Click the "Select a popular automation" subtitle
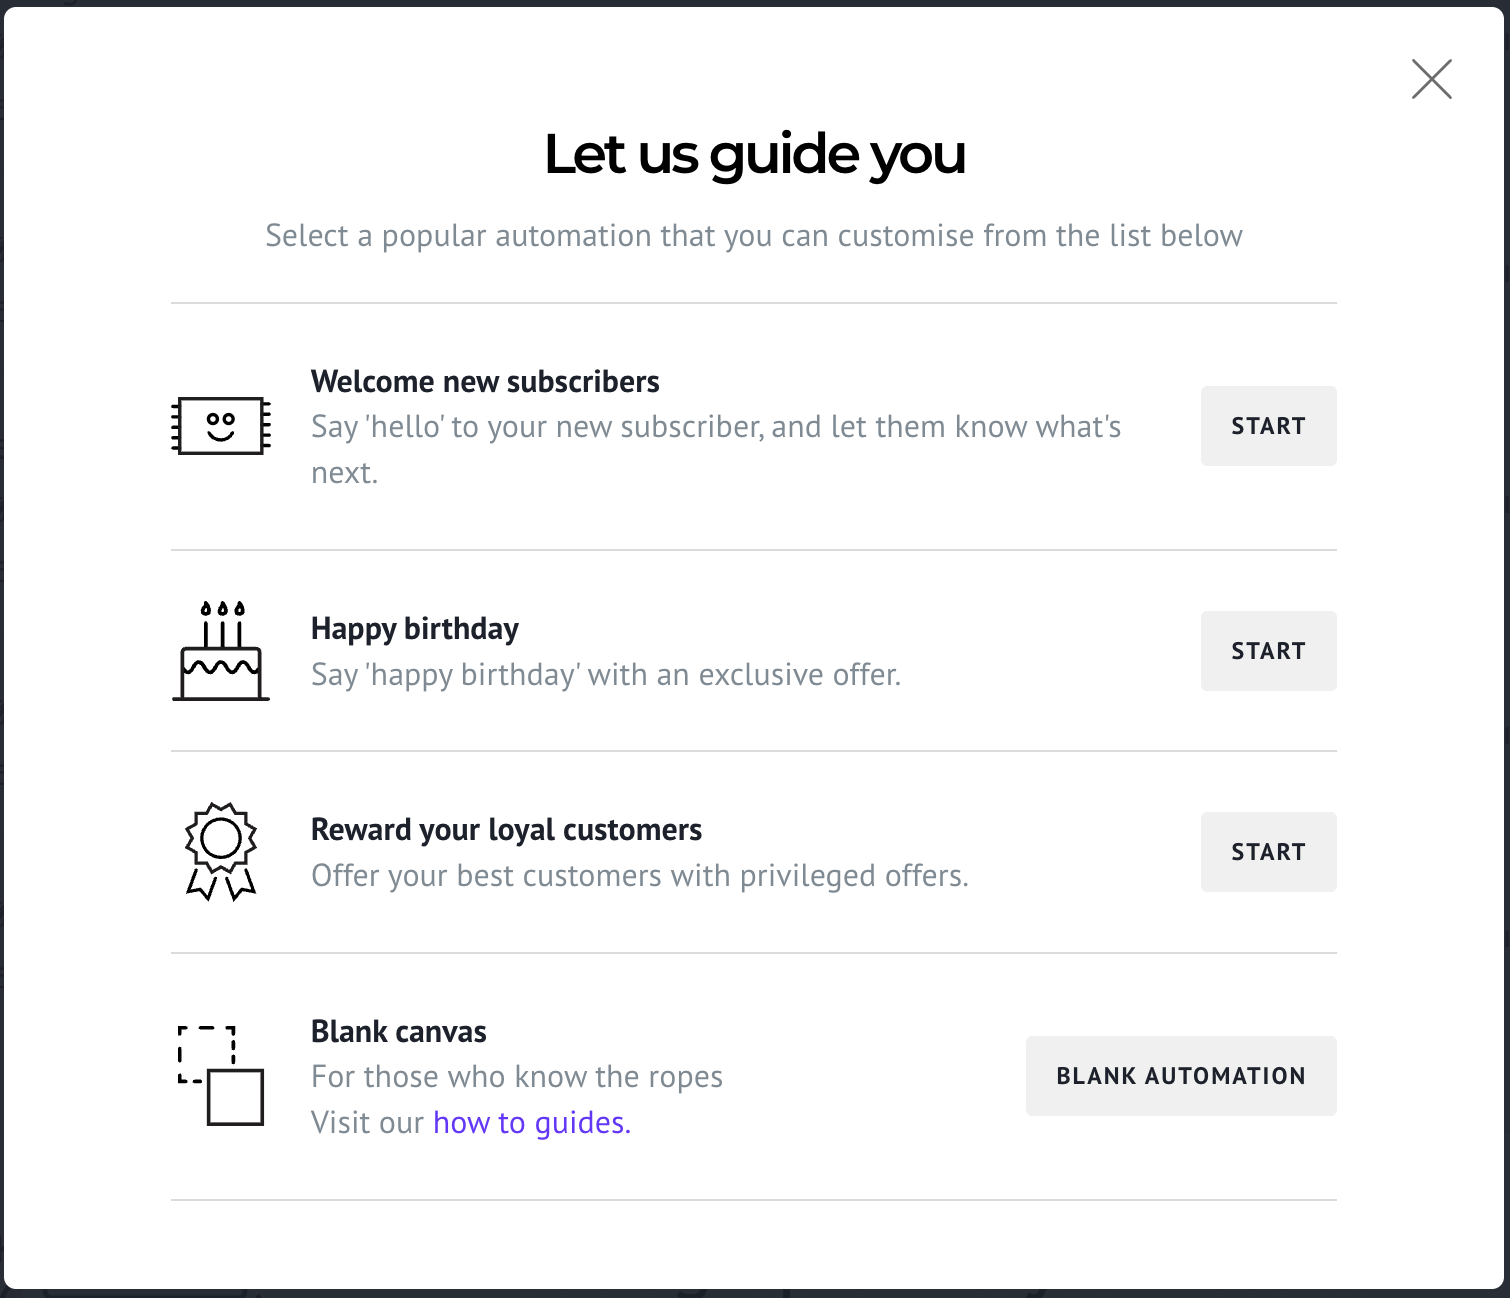Viewport: 1510px width, 1298px height. tap(754, 236)
